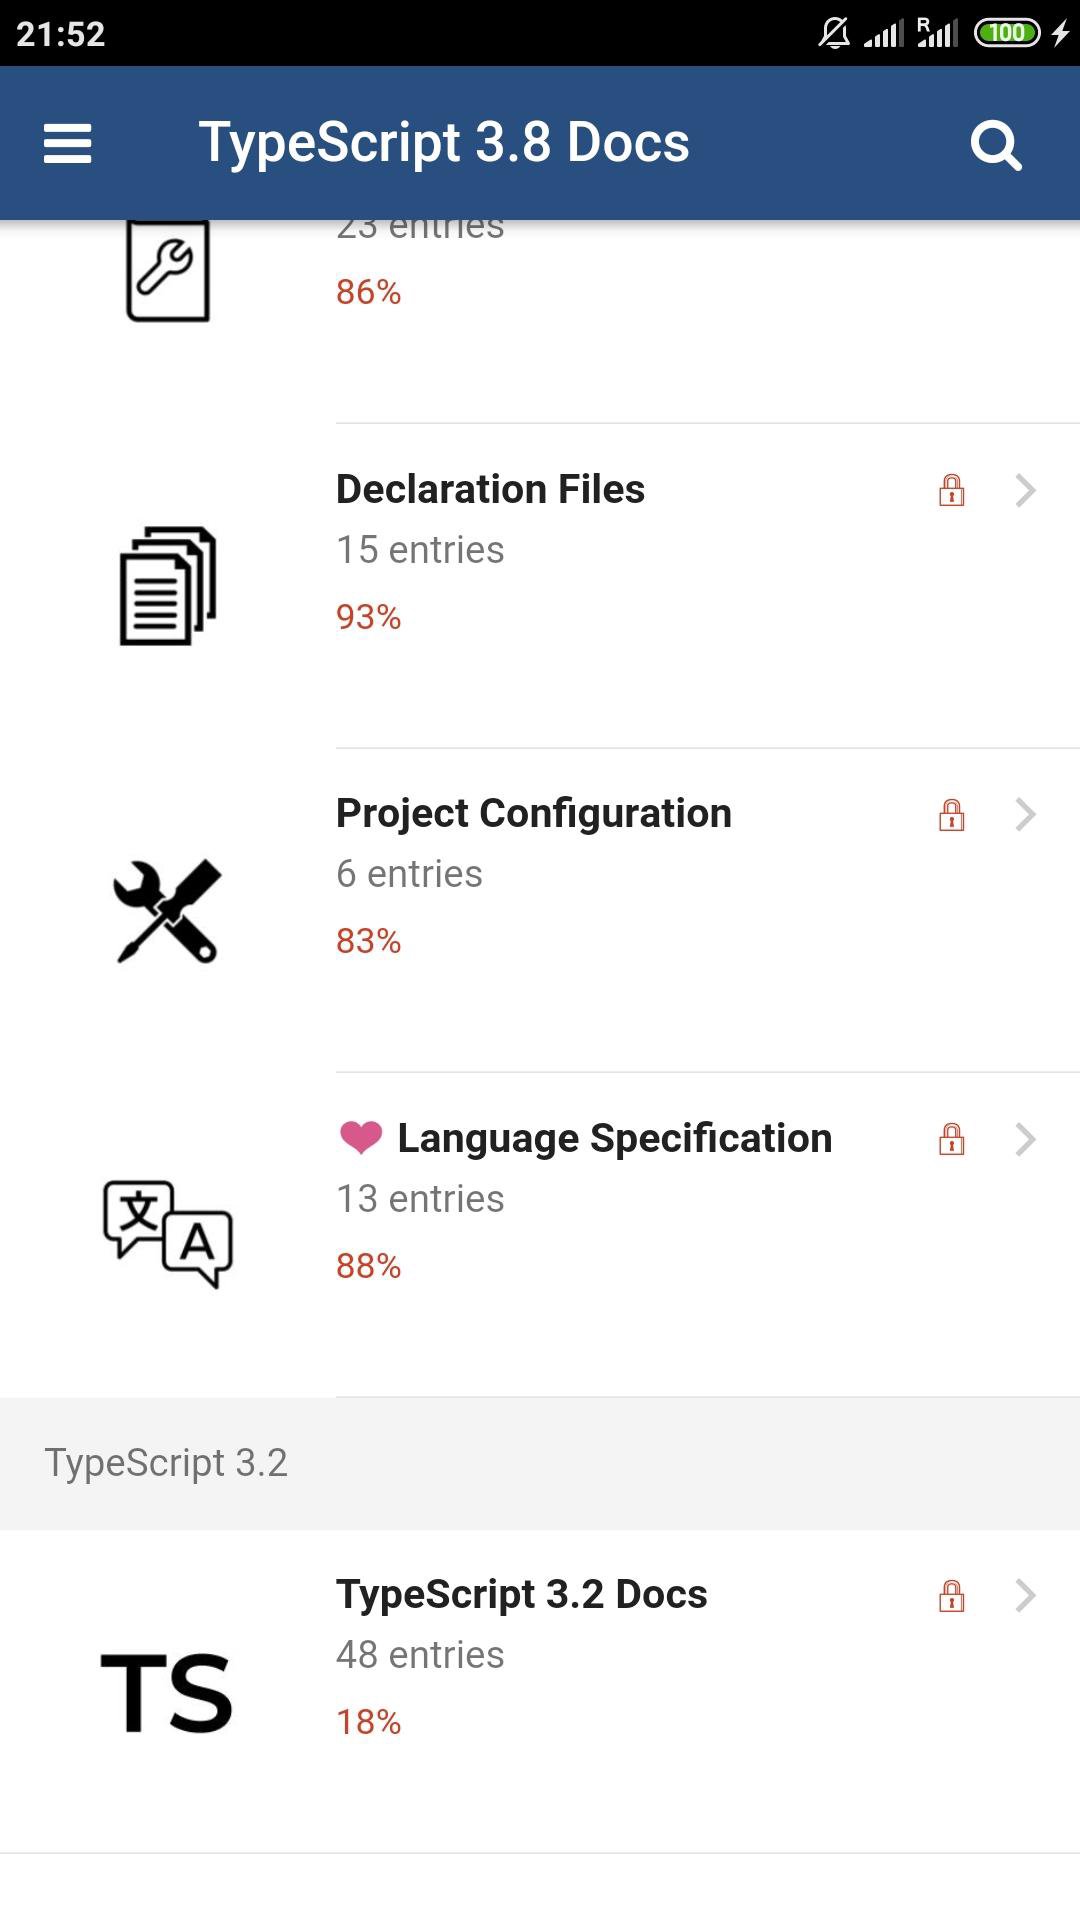Image resolution: width=1080 pixels, height=1920 pixels.
Task: Tap the wrench document icon
Action: click(168, 270)
